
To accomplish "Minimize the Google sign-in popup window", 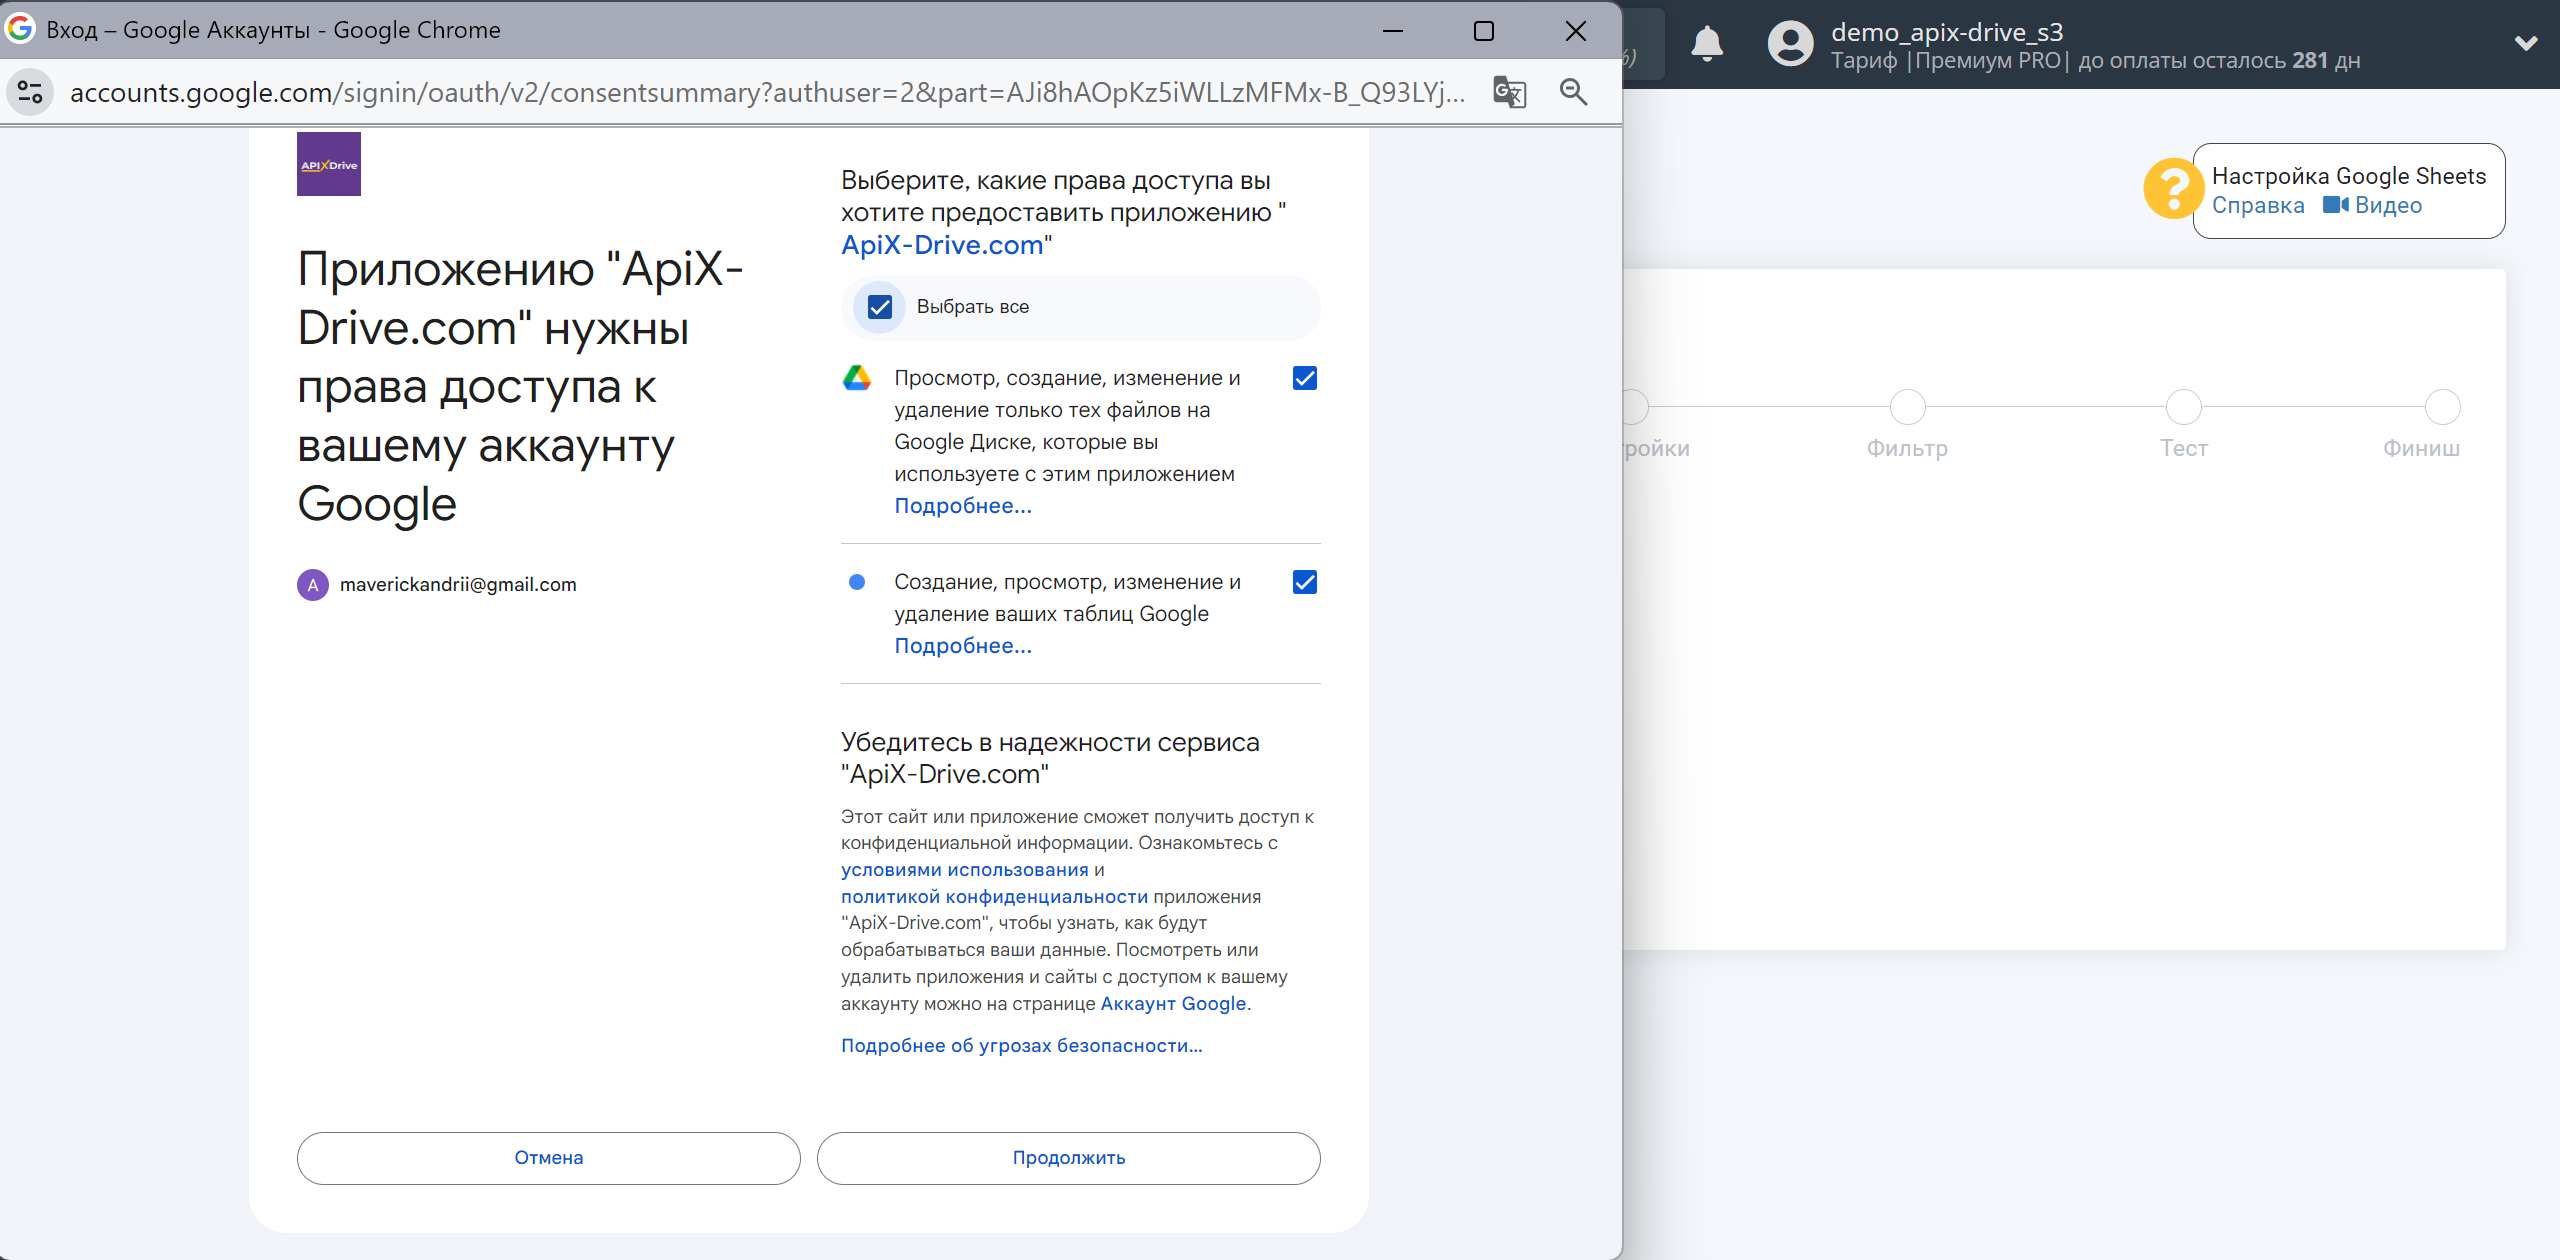I will (x=1393, y=31).
